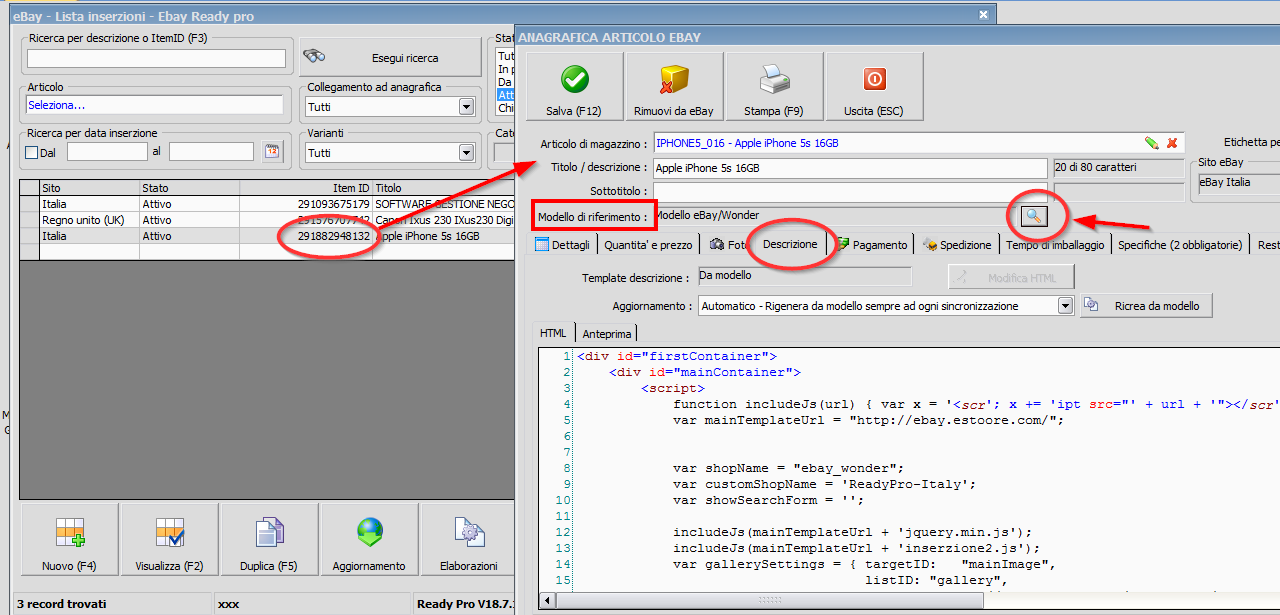Open the Descrizione tab

[789, 244]
